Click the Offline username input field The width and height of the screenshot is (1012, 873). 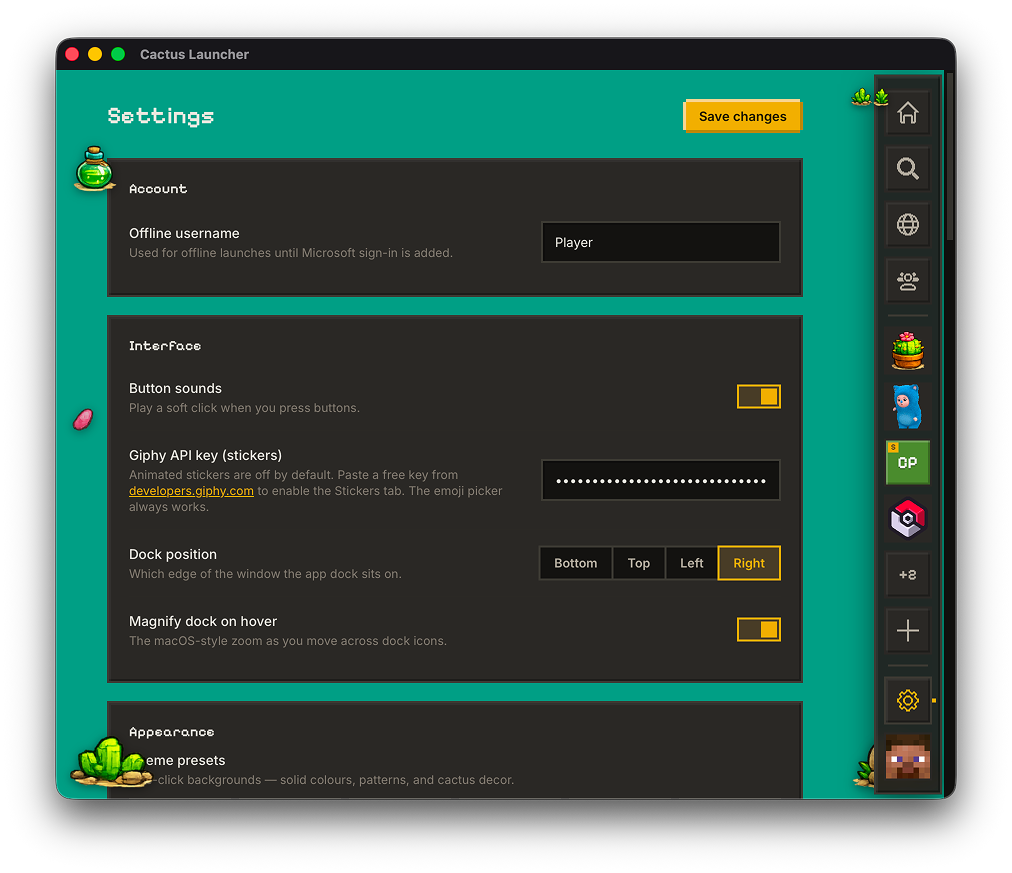click(661, 243)
